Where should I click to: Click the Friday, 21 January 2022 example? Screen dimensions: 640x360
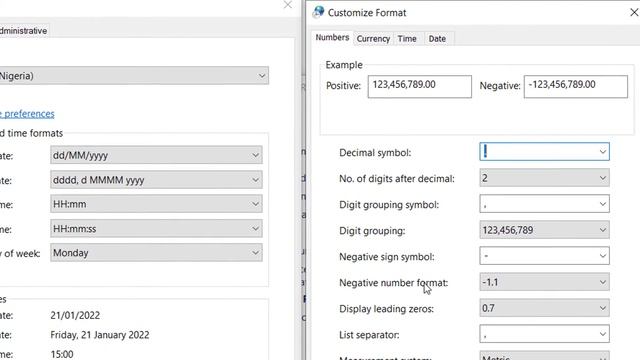click(100, 335)
